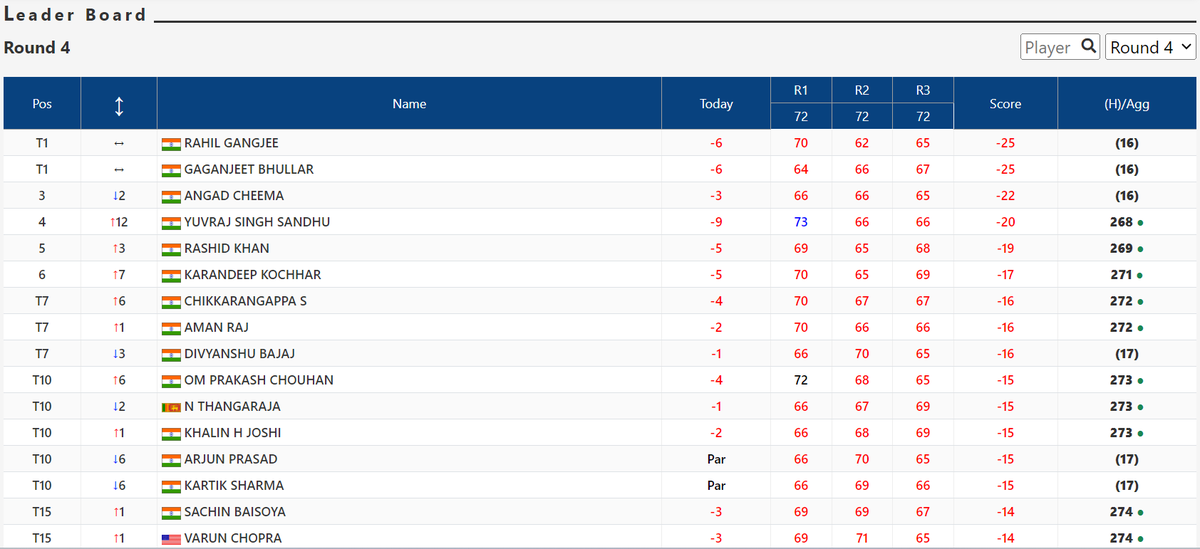Image resolution: width=1200 pixels, height=549 pixels.
Task: Click Divyanshu Bajaj's R2 score 70
Action: click(x=862, y=354)
